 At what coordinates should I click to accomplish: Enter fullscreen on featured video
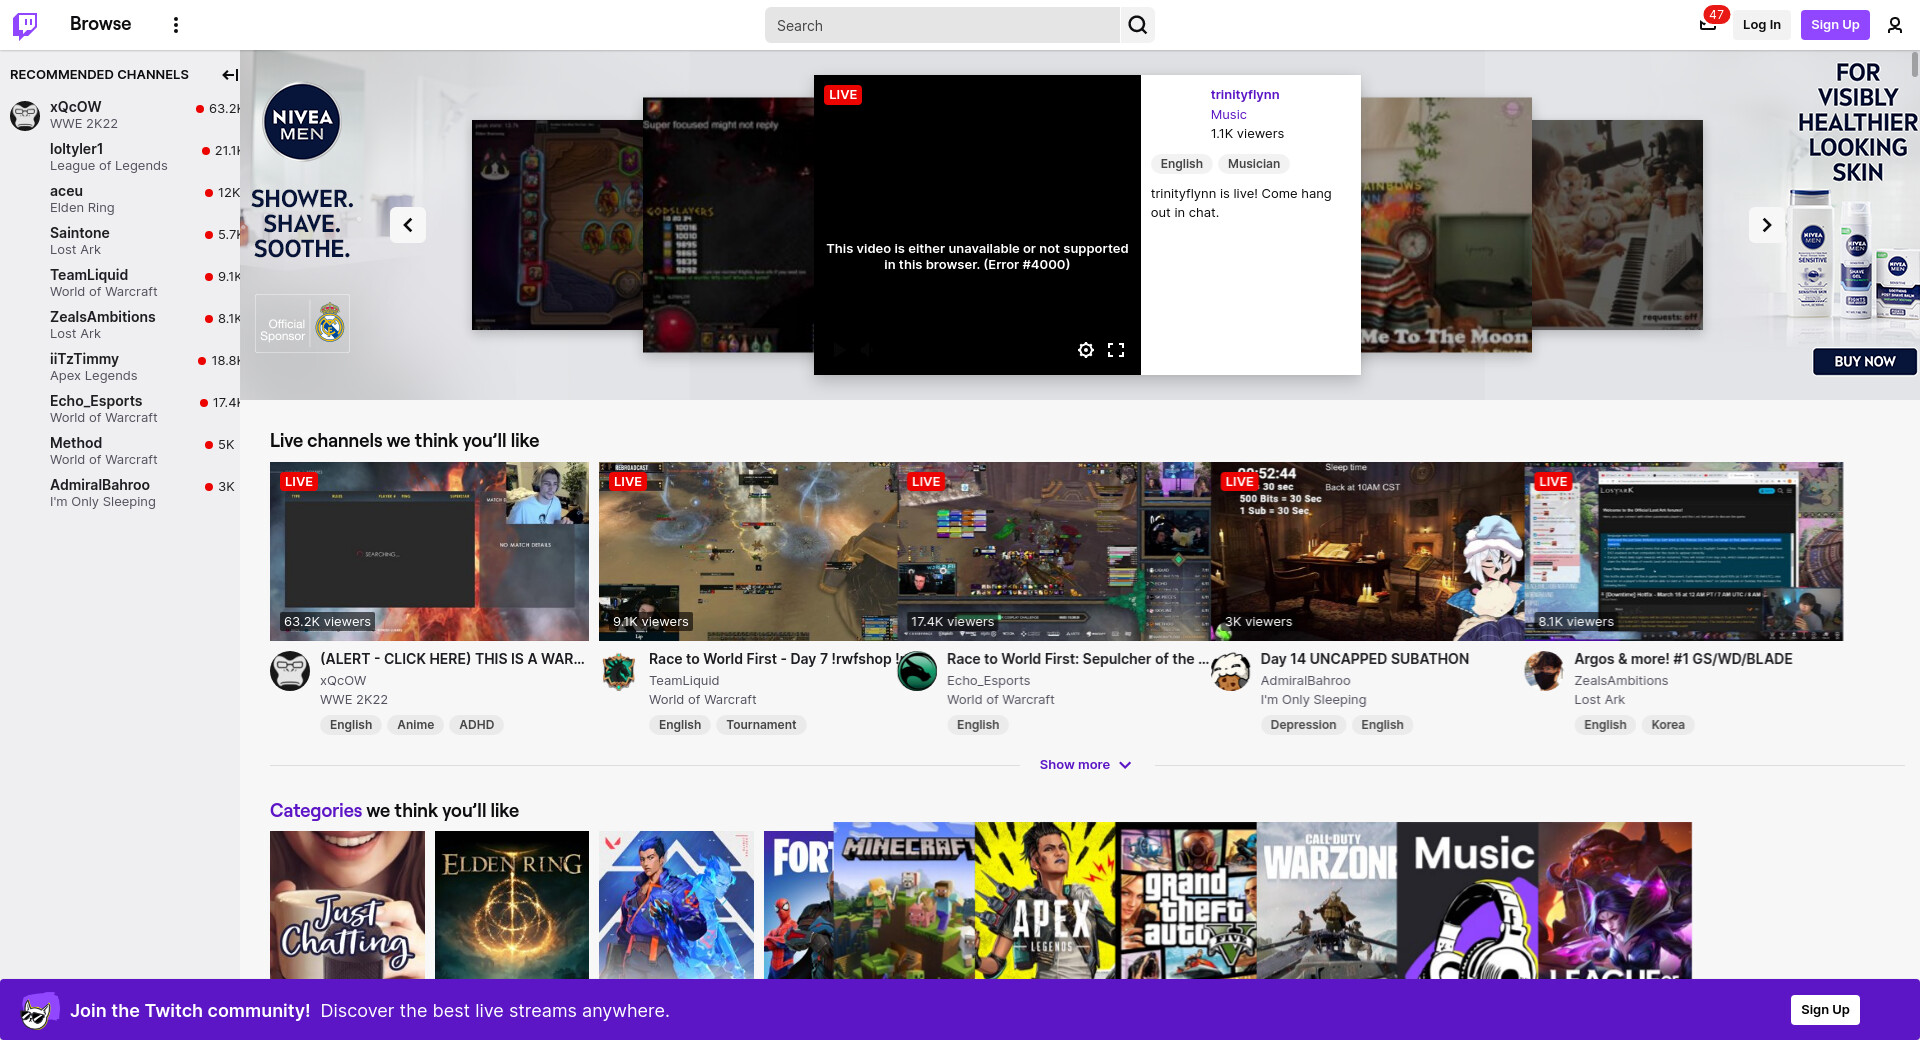tap(1116, 350)
